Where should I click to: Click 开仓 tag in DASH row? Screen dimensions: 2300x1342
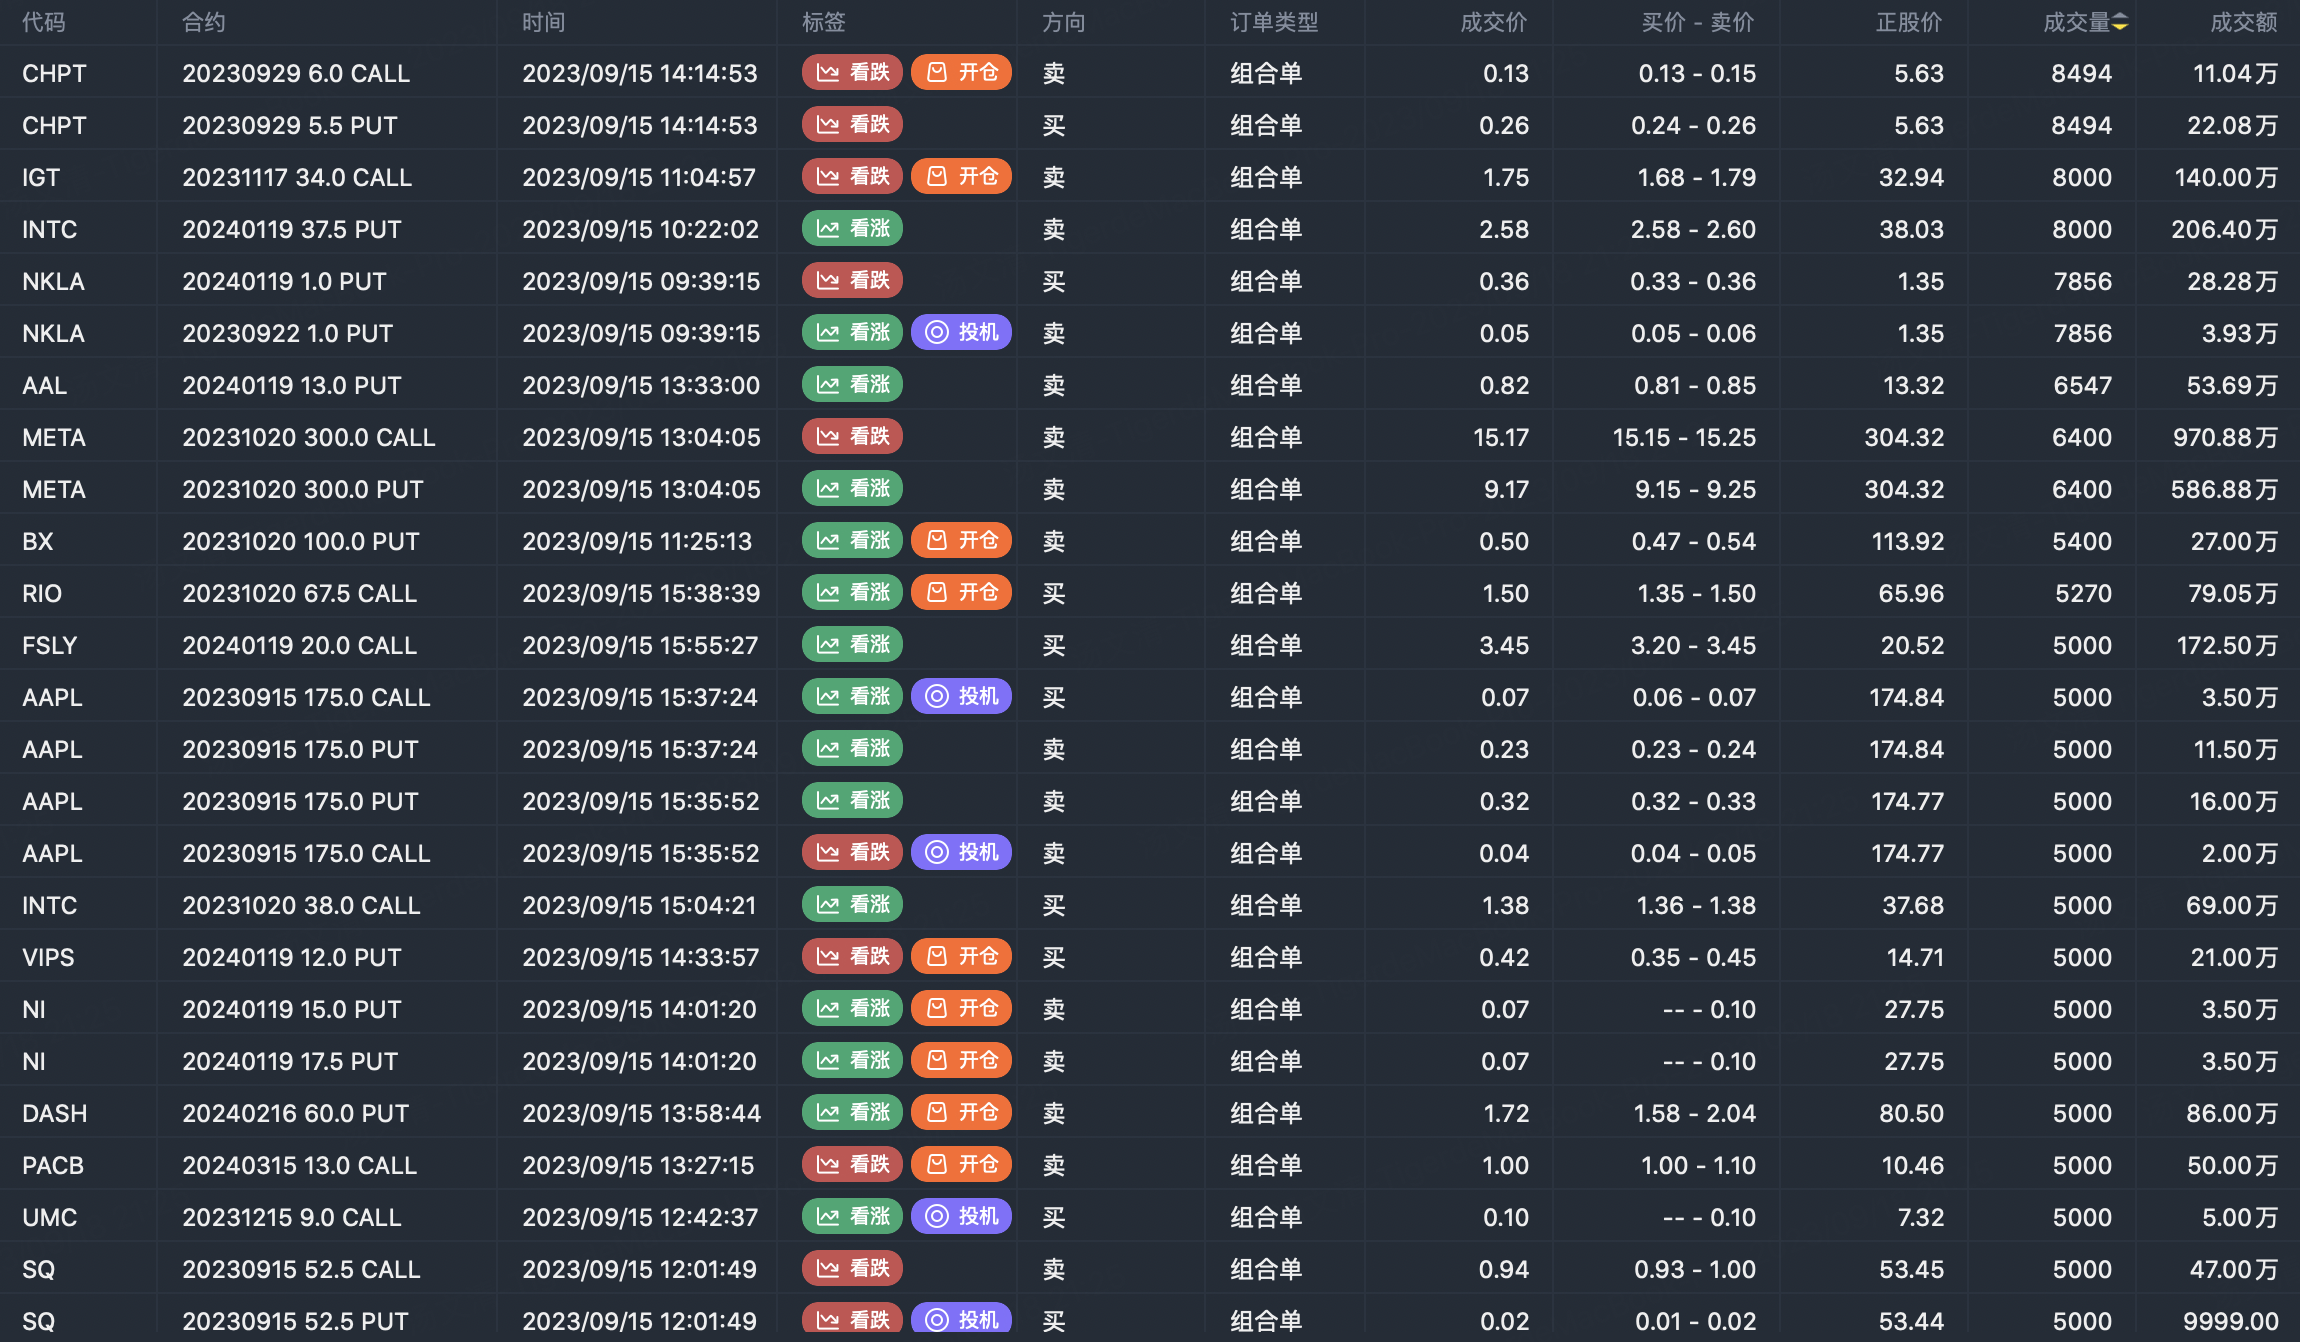[x=962, y=1113]
